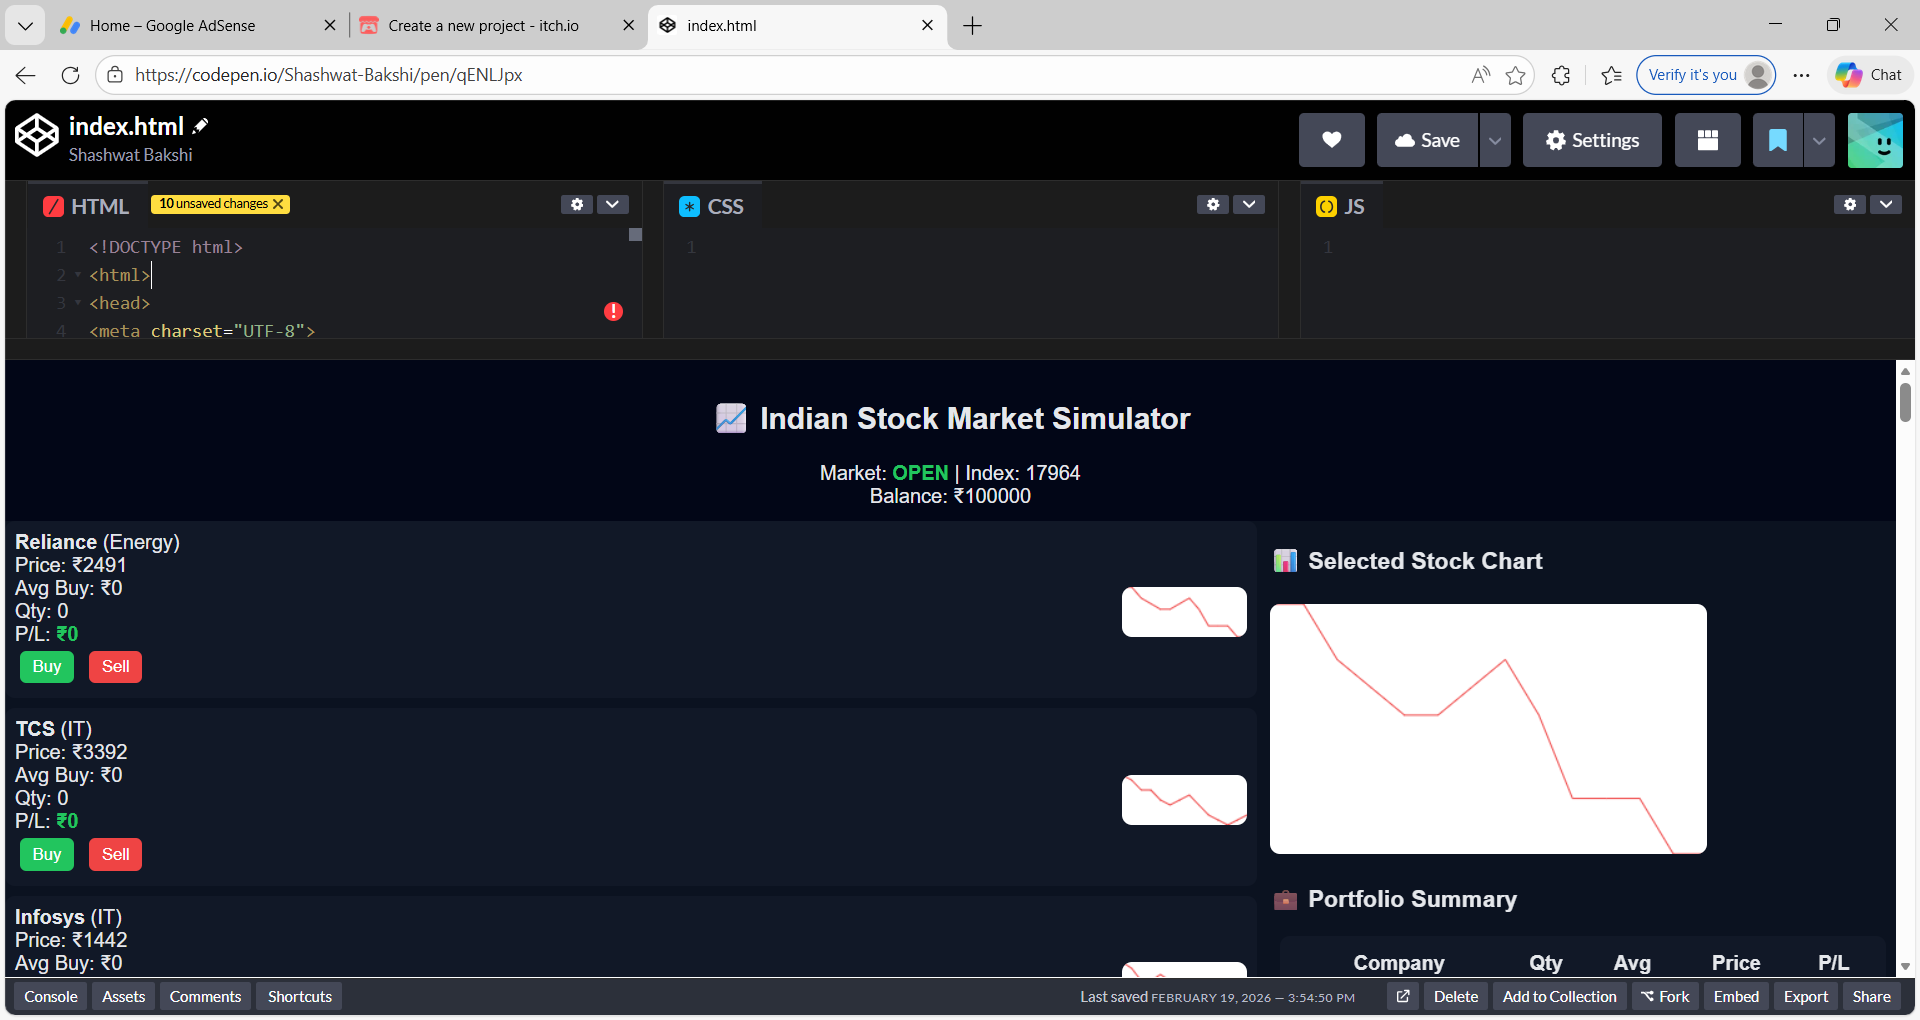The image size is (1920, 1020).
Task: Open browser tab search chevron
Action: (x=25, y=26)
